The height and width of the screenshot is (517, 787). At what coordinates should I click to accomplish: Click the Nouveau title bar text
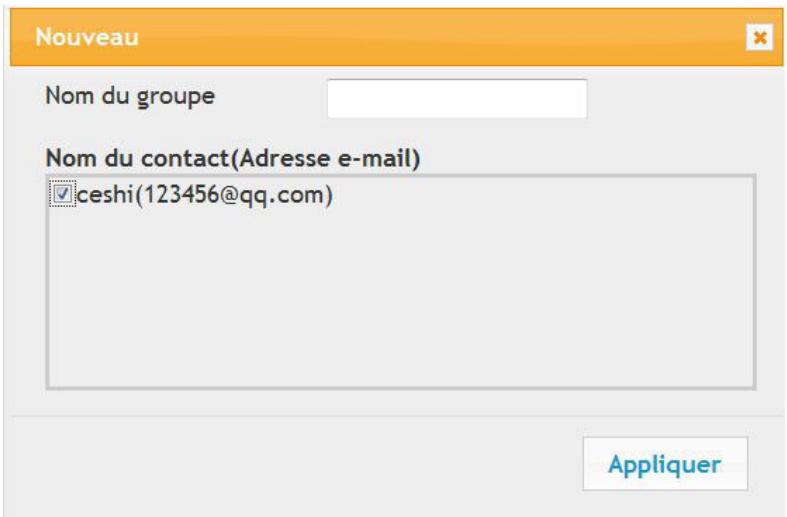pos(87,38)
